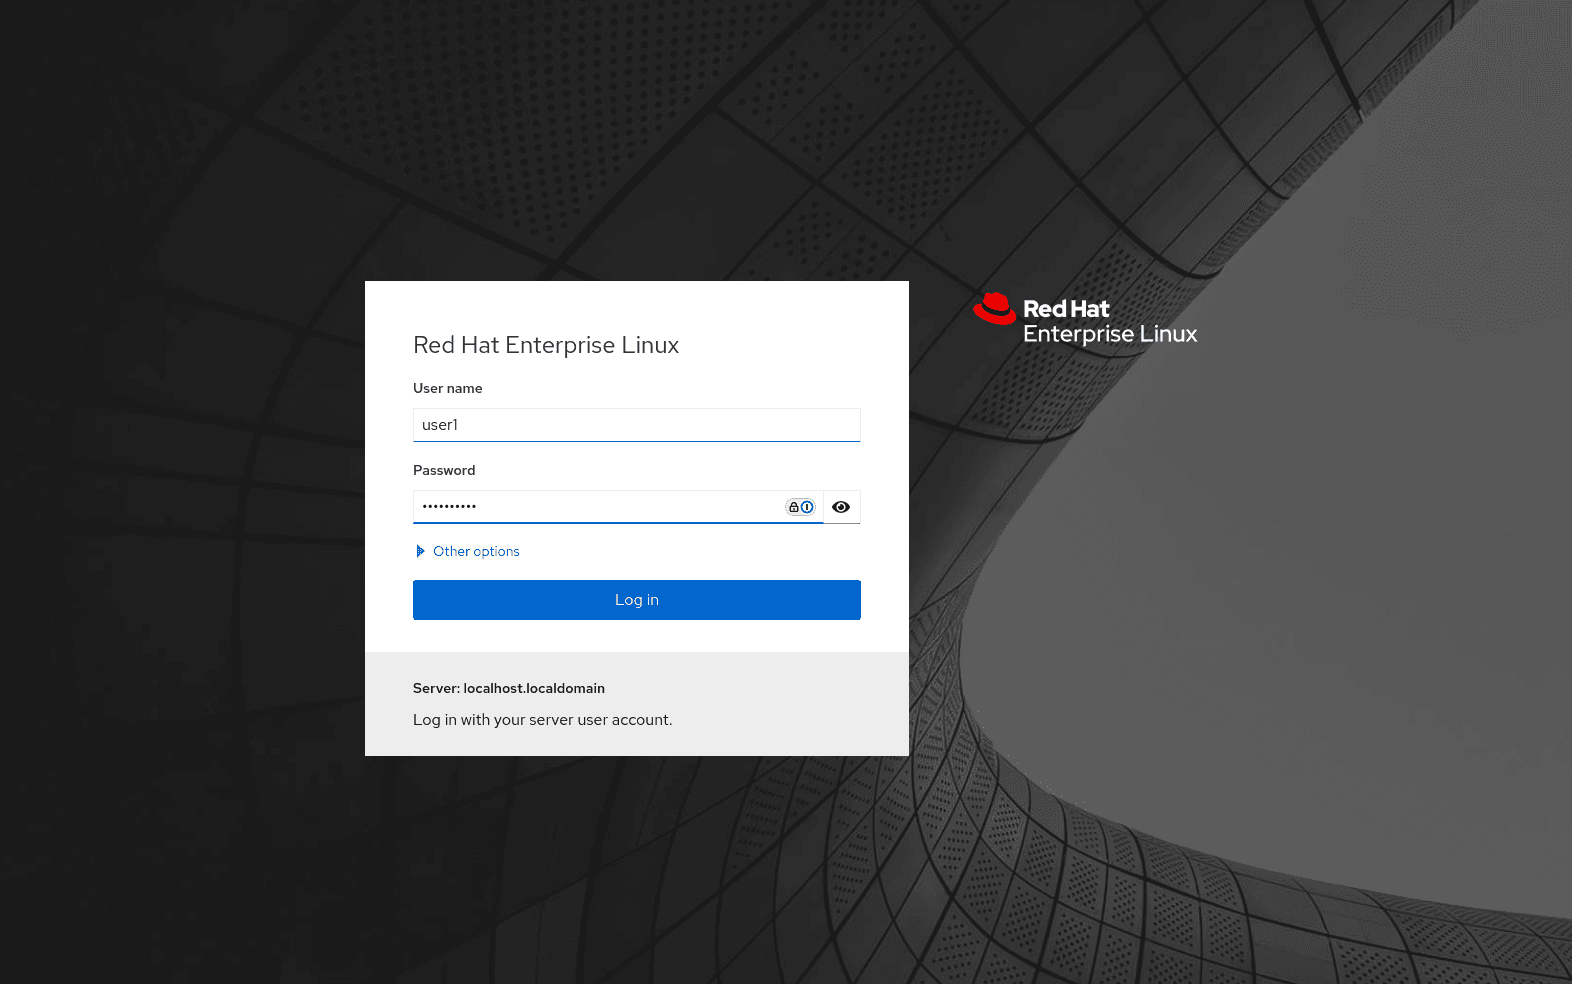The width and height of the screenshot is (1572, 984).
Task: Click the password manager icon in the Password field
Action: coord(800,507)
